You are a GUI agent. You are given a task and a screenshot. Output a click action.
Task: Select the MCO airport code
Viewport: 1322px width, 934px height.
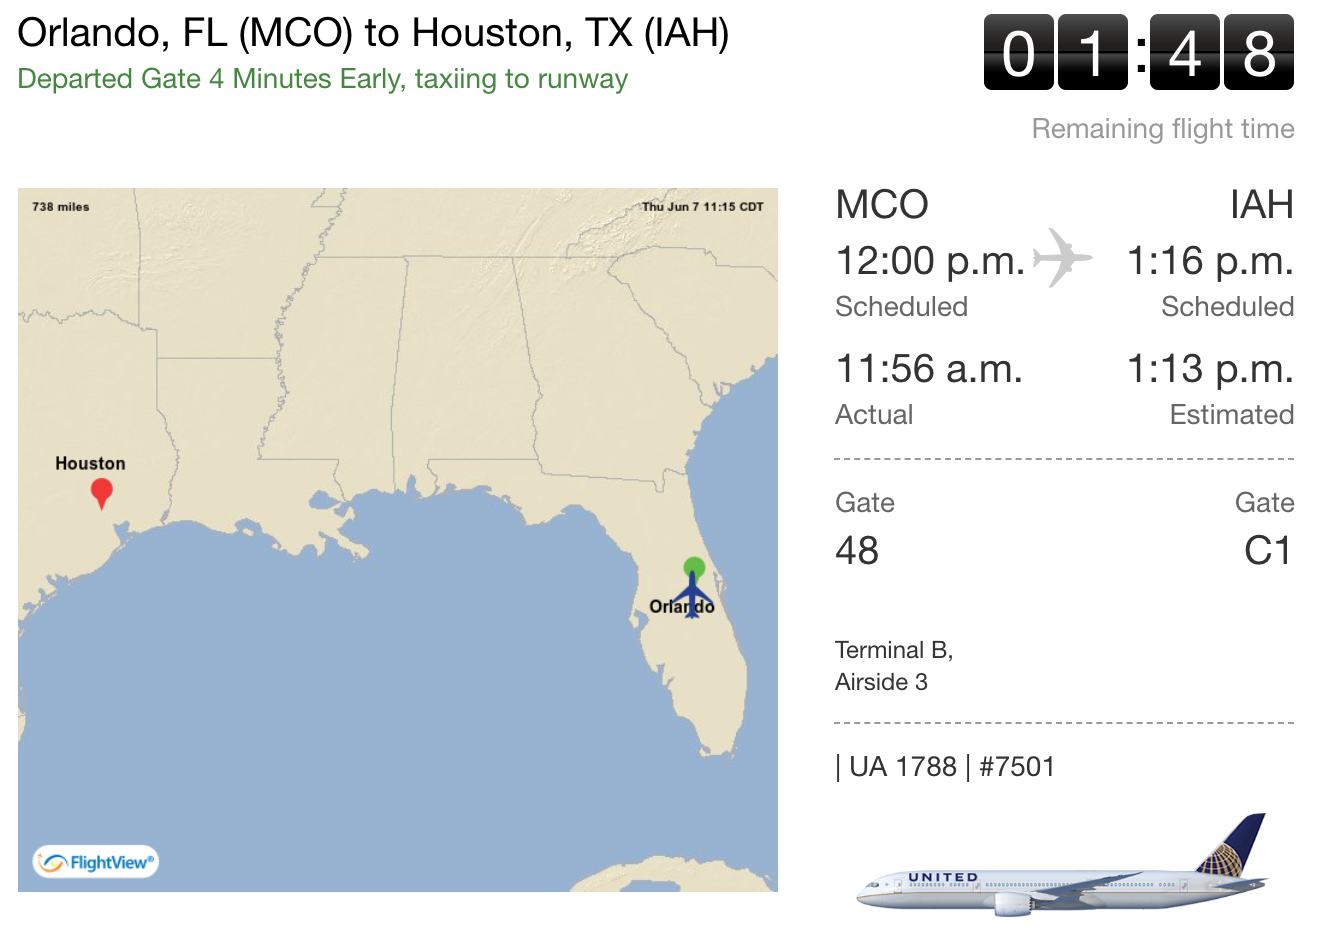(882, 205)
